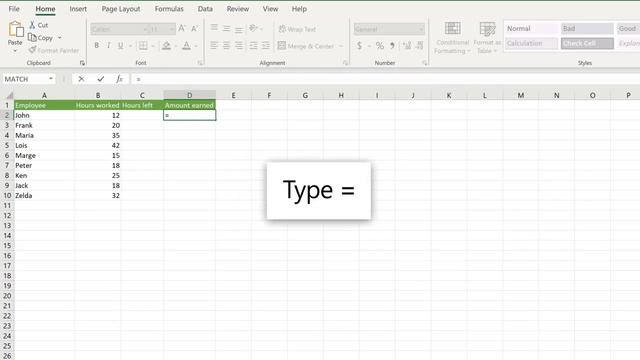
Task: Toggle Underline formatting
Action: click(120, 45)
